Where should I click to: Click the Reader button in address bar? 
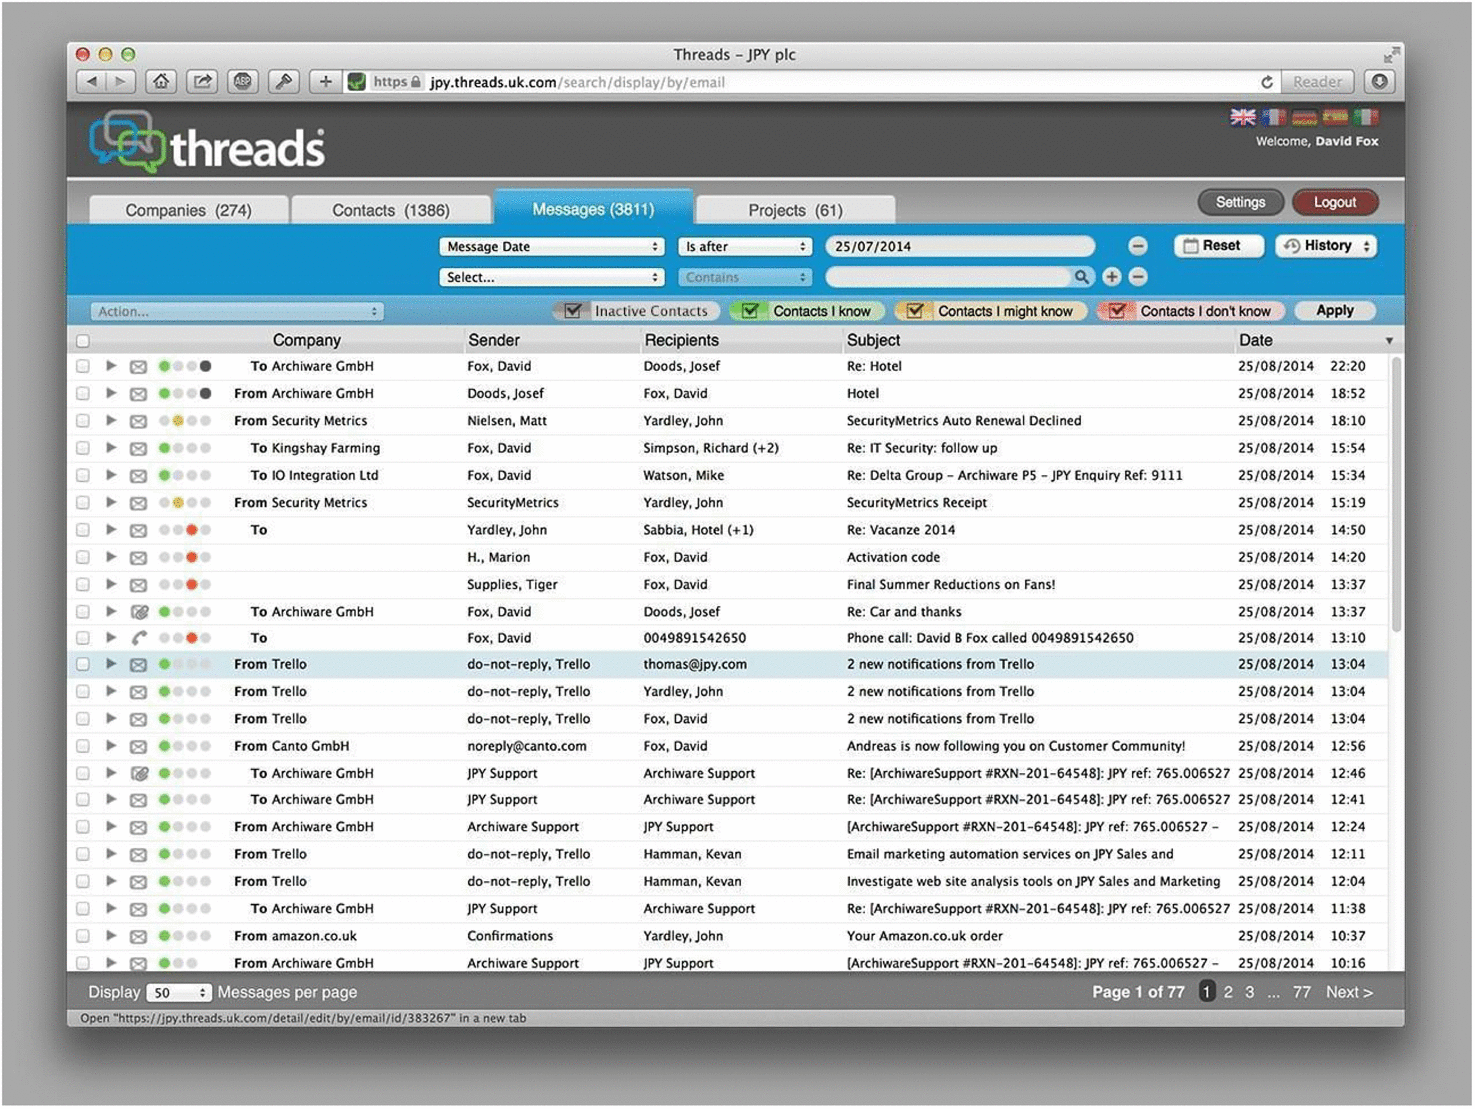click(1317, 82)
